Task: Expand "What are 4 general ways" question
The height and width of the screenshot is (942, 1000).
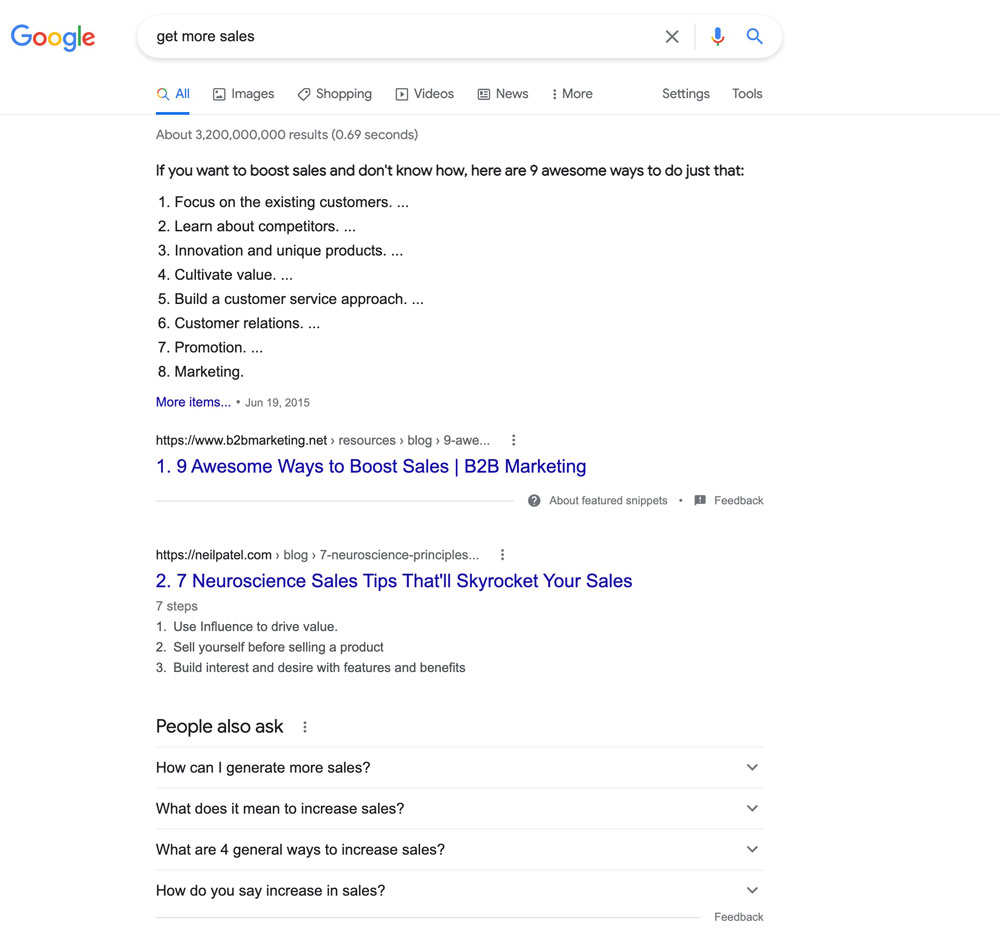Action: click(x=459, y=849)
